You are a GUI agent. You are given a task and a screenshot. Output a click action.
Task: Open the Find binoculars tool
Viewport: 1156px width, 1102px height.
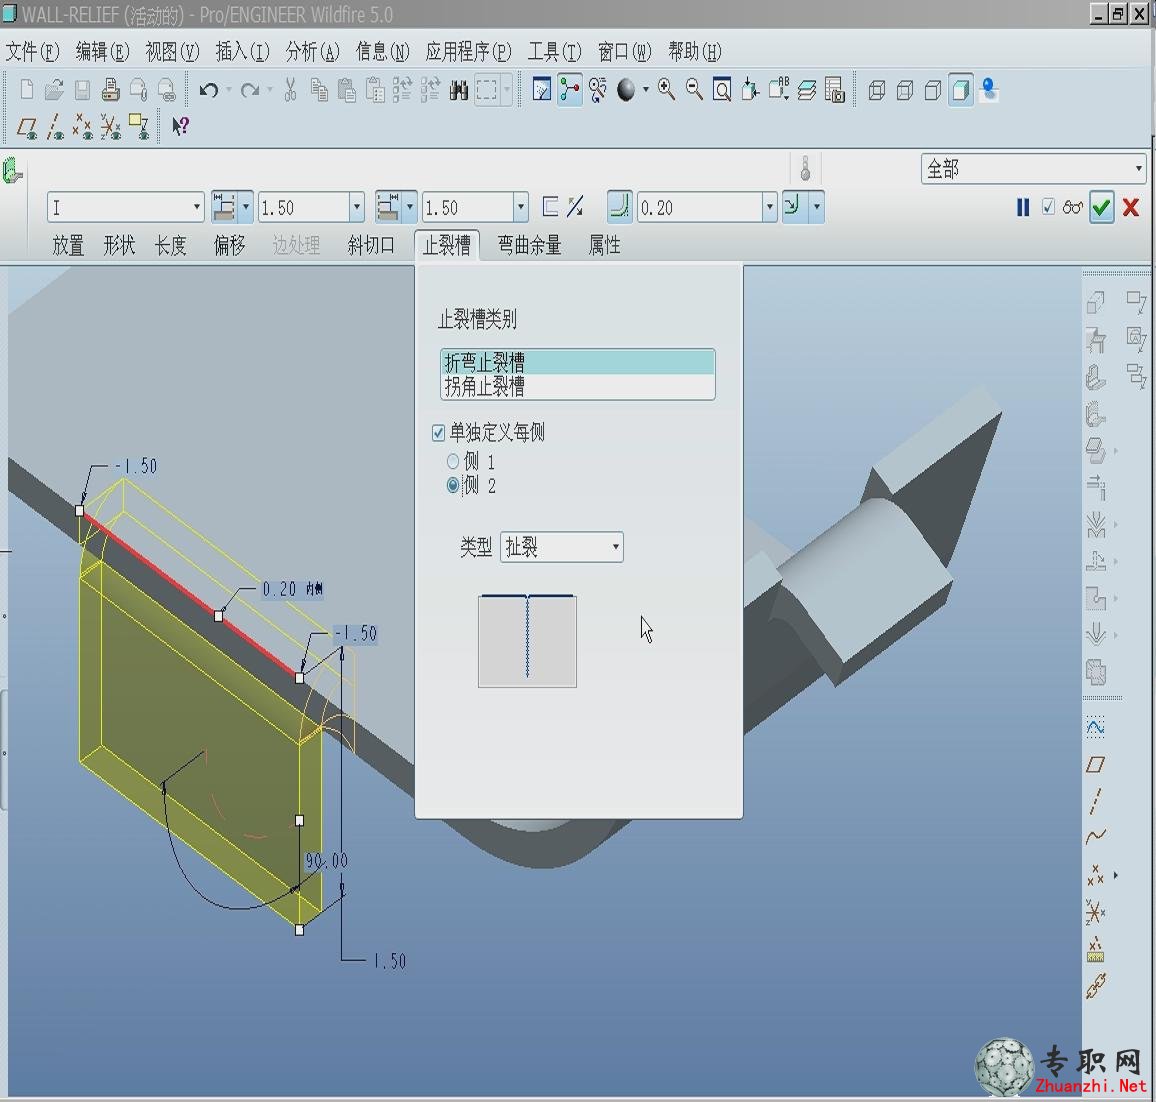click(459, 91)
